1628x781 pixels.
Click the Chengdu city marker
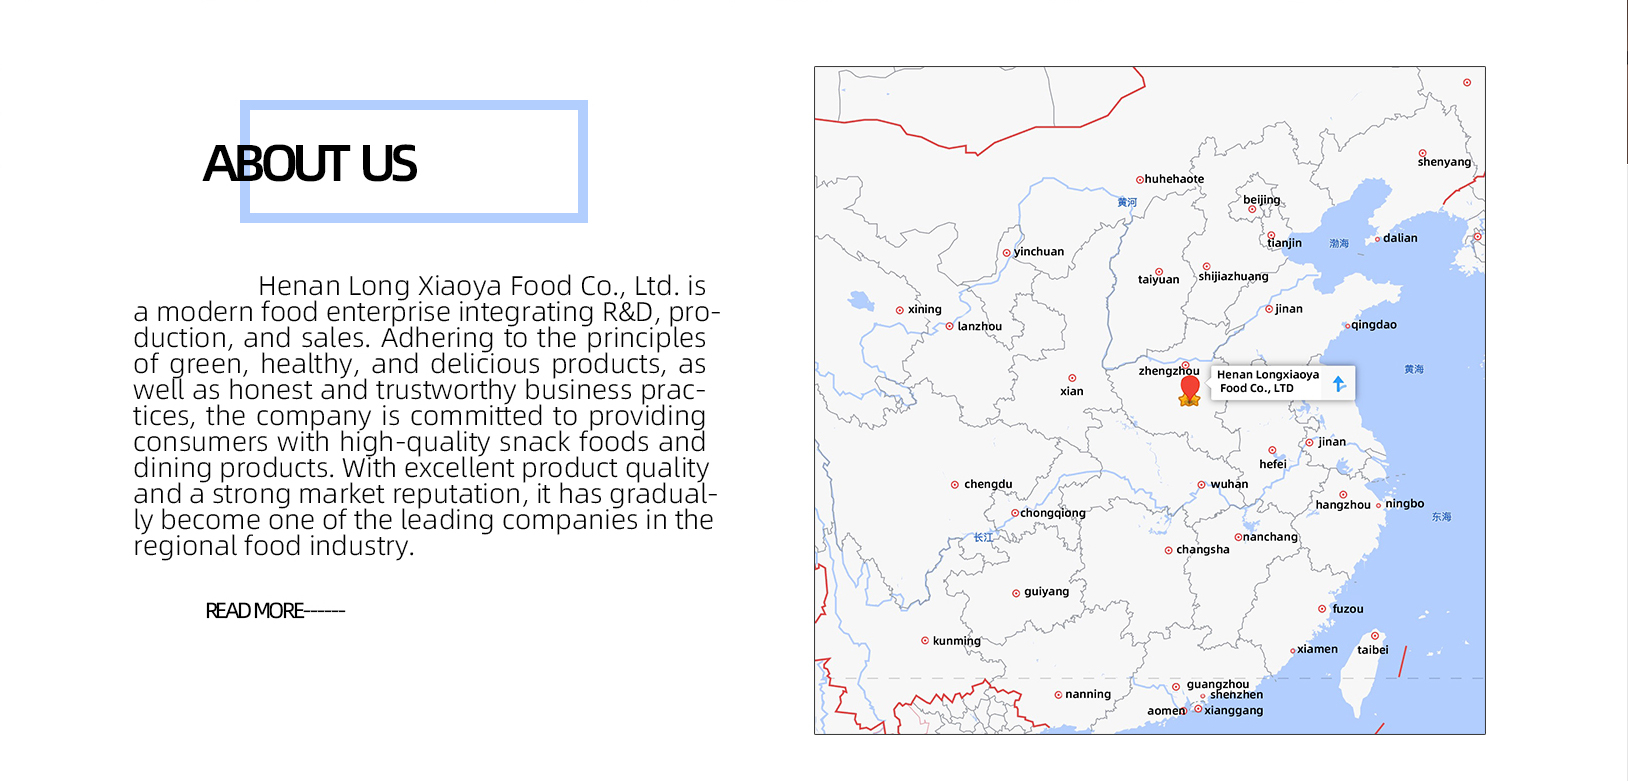pos(955,484)
